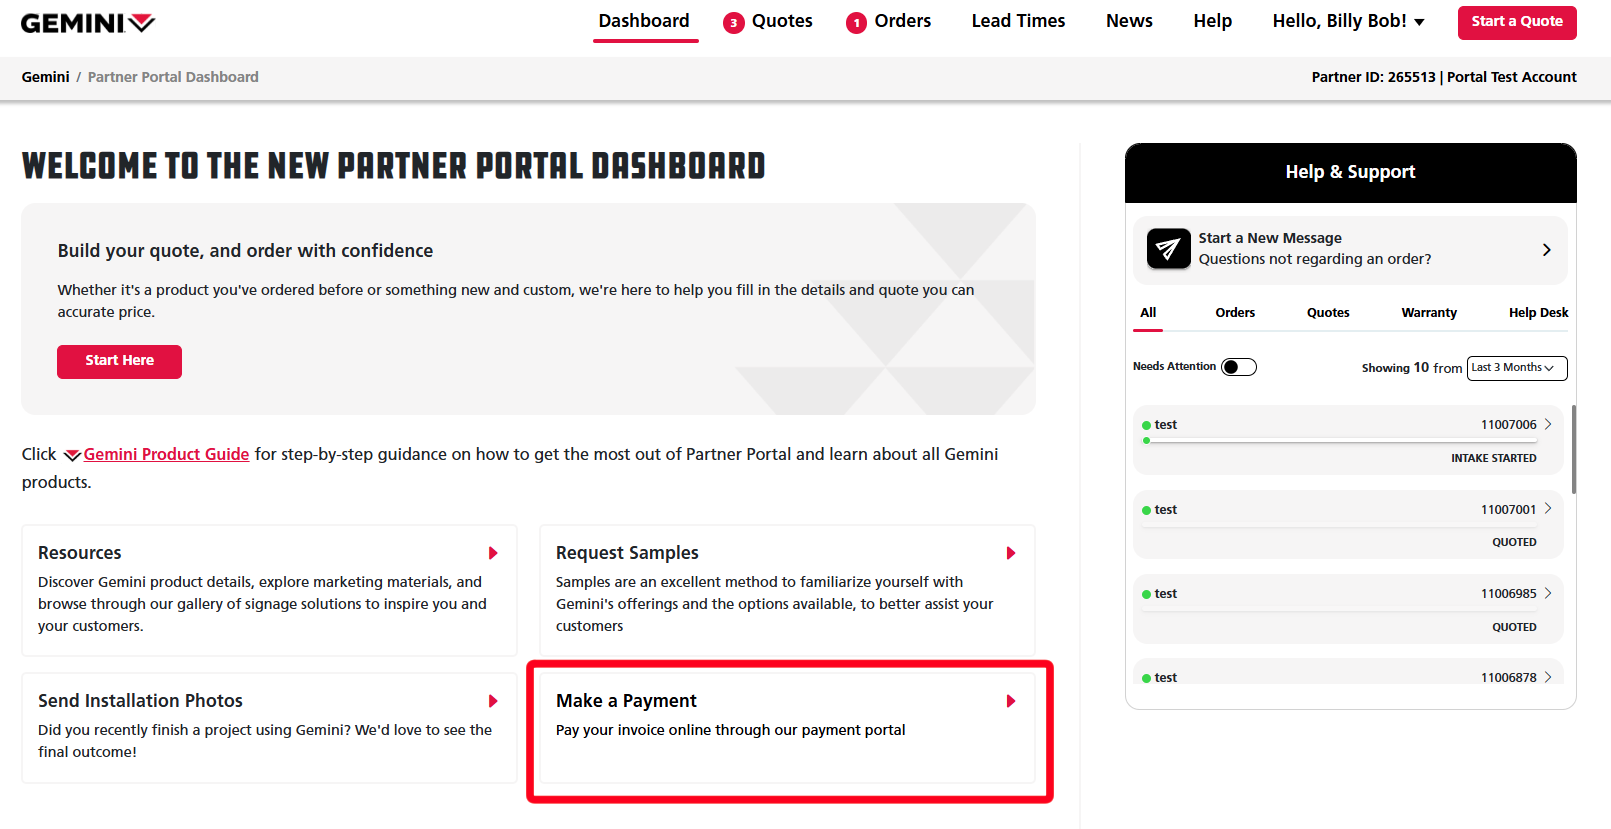Click red arrow on Send Installation Photos

493,701
